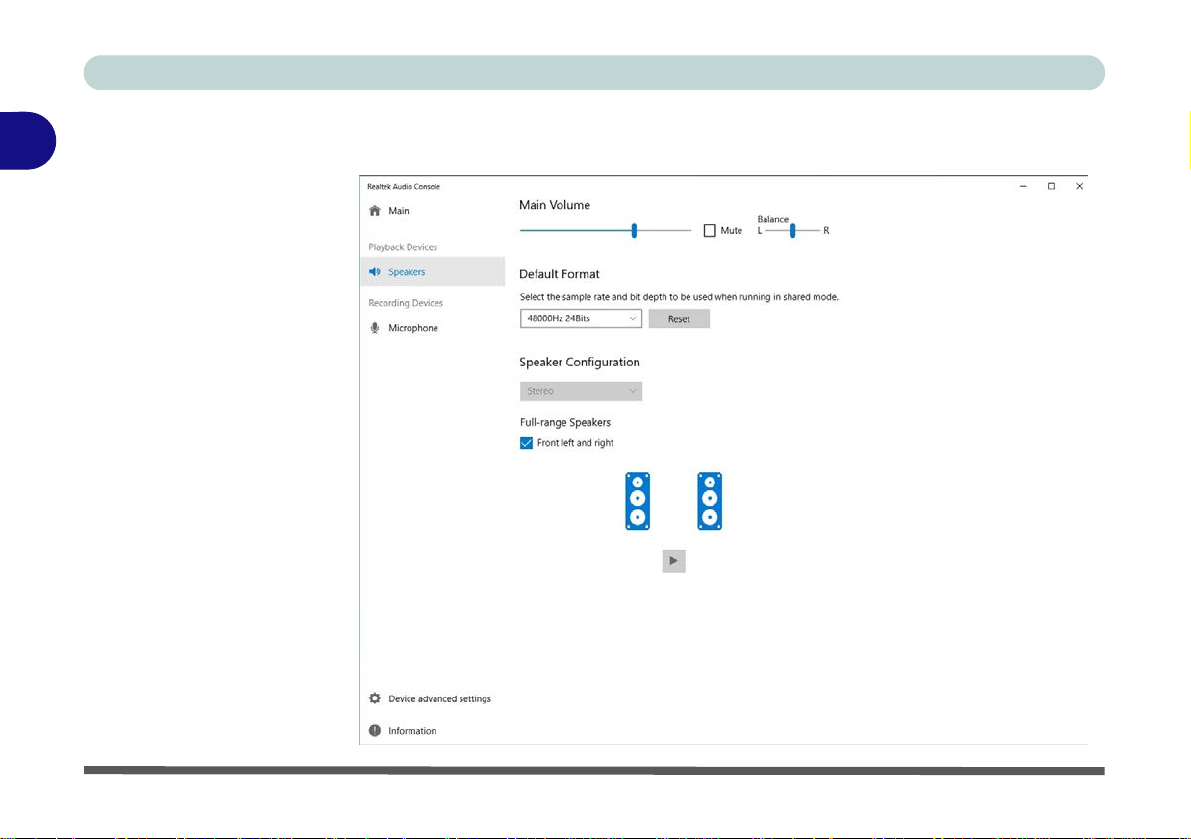
Task: Test the left front speaker icon
Action: click(x=637, y=501)
